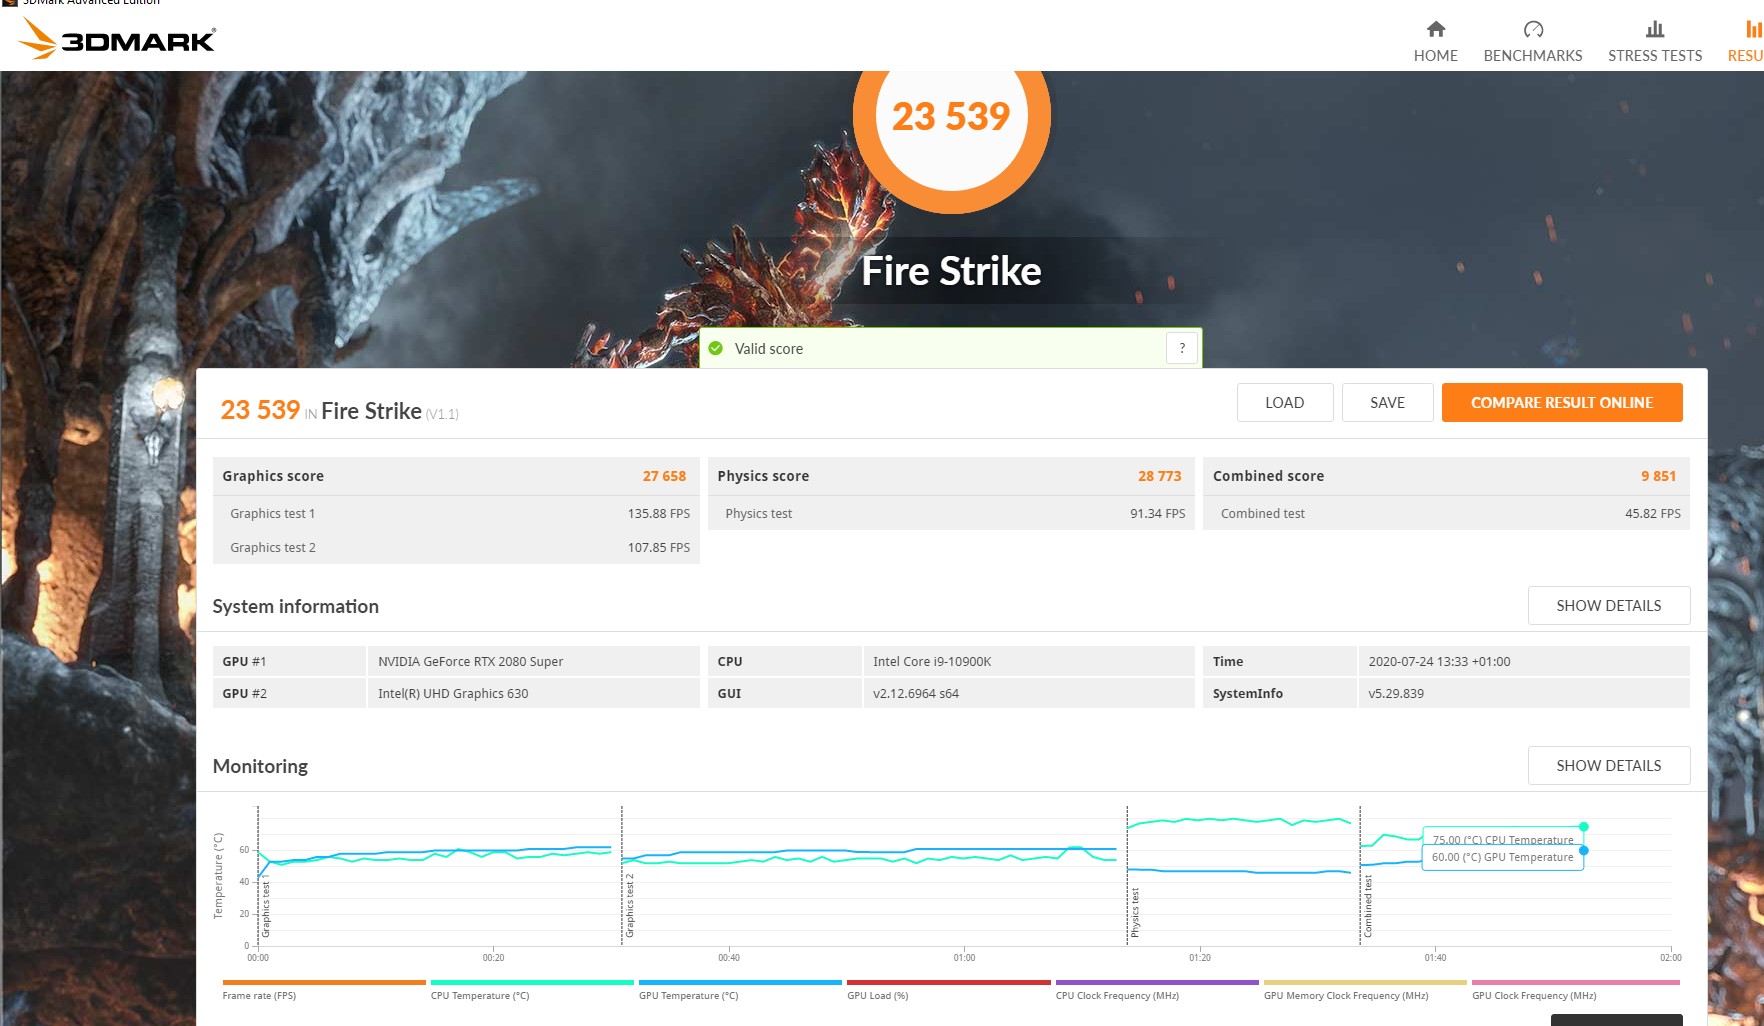
Task: Click the Combined test chart marker
Action: 1368,907
